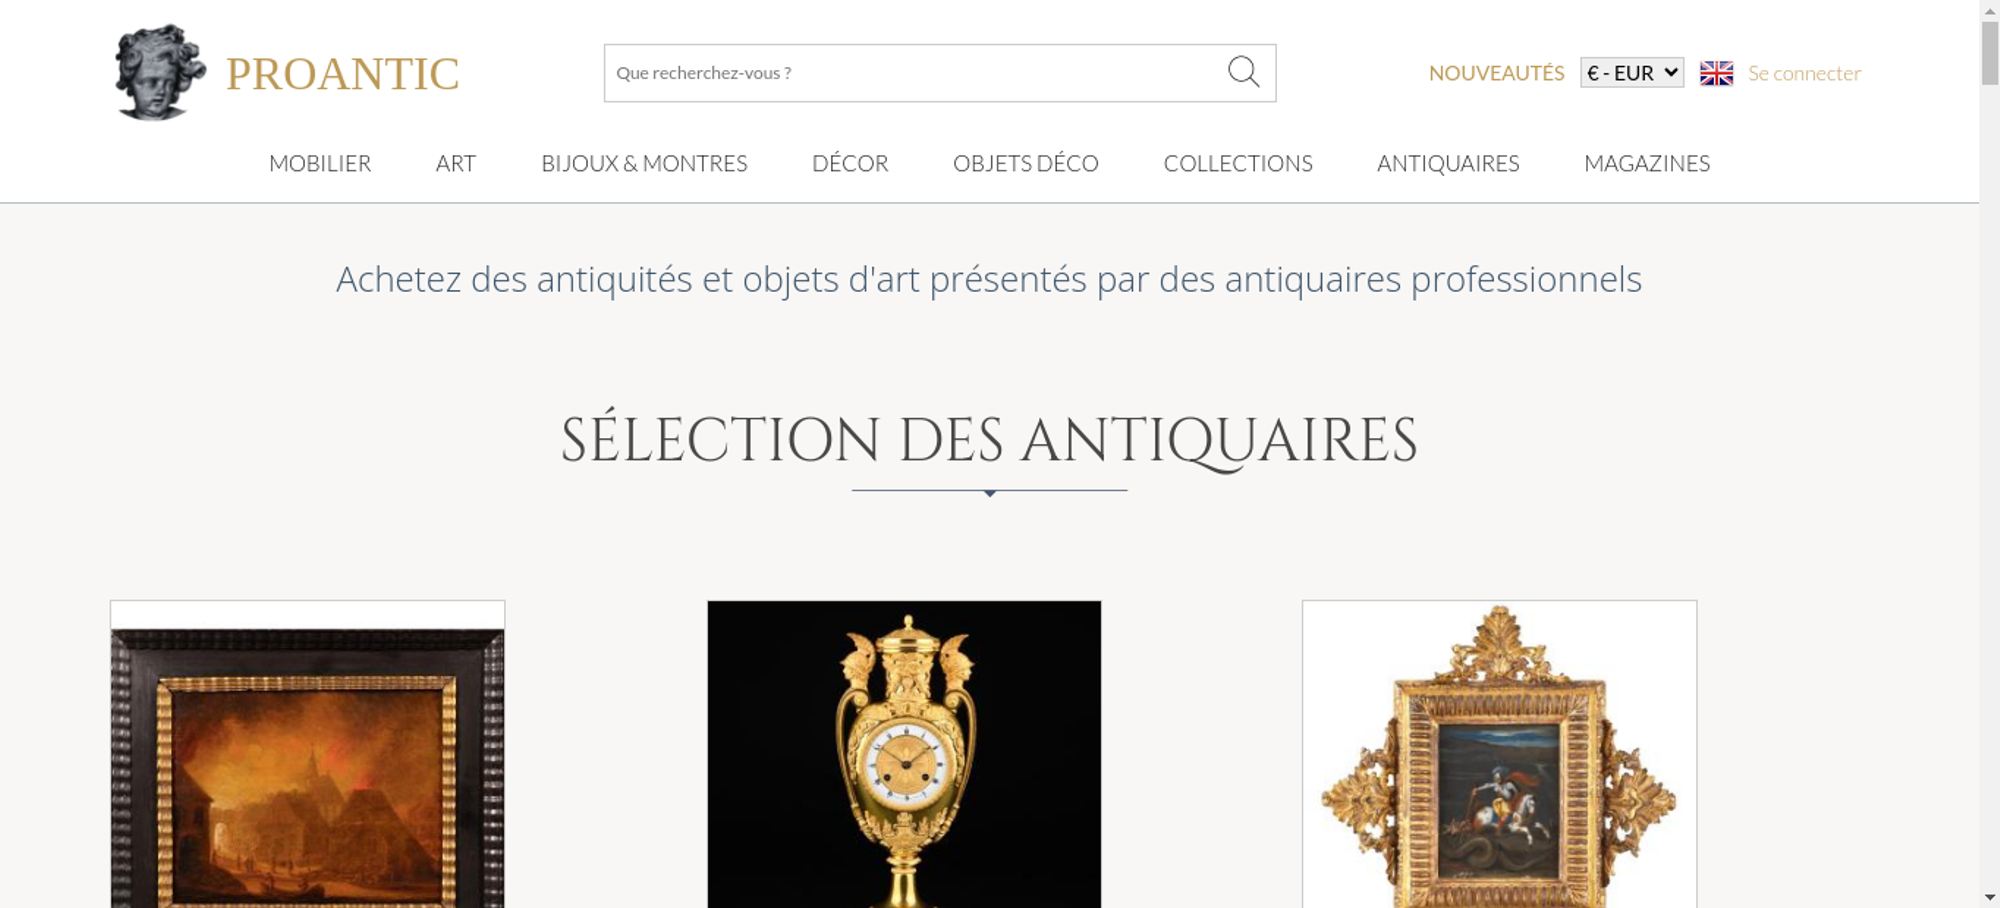Image resolution: width=2000 pixels, height=908 pixels.
Task: Click the PROANTIC brand name text
Action: [342, 74]
